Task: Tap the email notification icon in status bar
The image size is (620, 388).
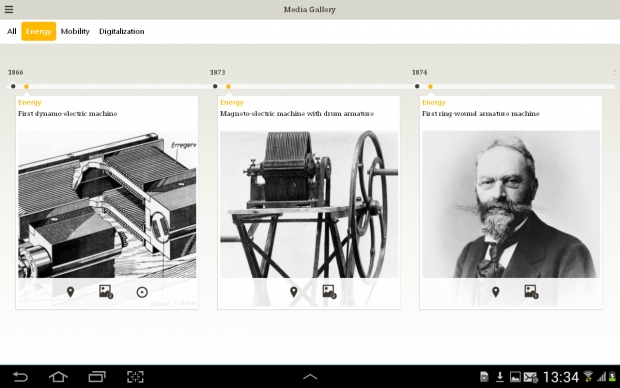Action: coord(531,377)
